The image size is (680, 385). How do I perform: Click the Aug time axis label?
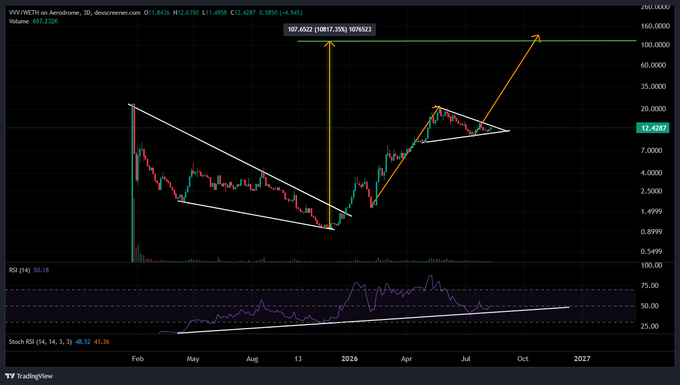click(x=252, y=359)
